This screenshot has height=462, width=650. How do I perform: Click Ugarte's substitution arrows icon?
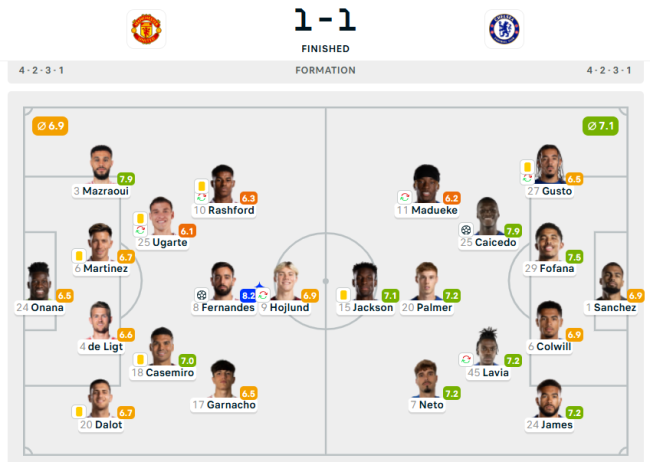140,229
